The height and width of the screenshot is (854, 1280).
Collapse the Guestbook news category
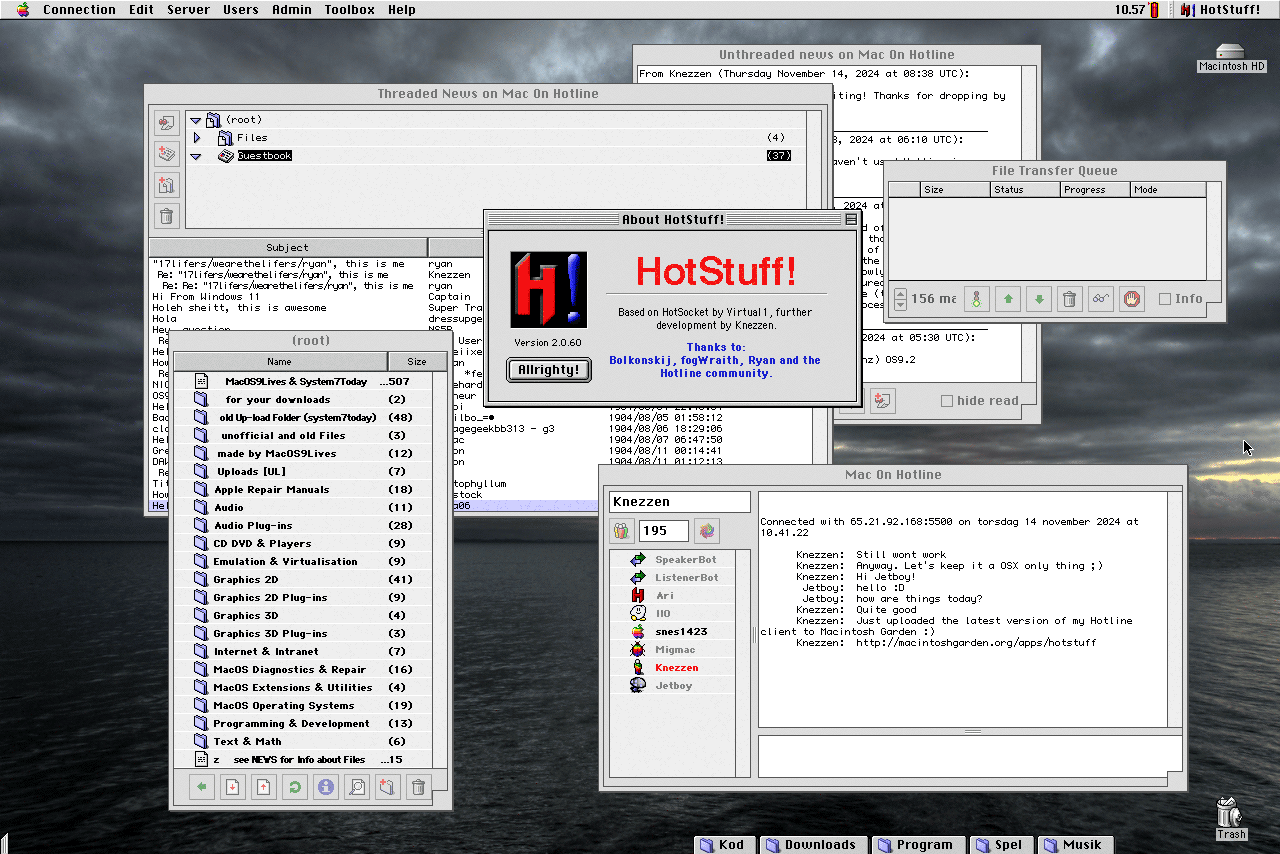(x=197, y=156)
